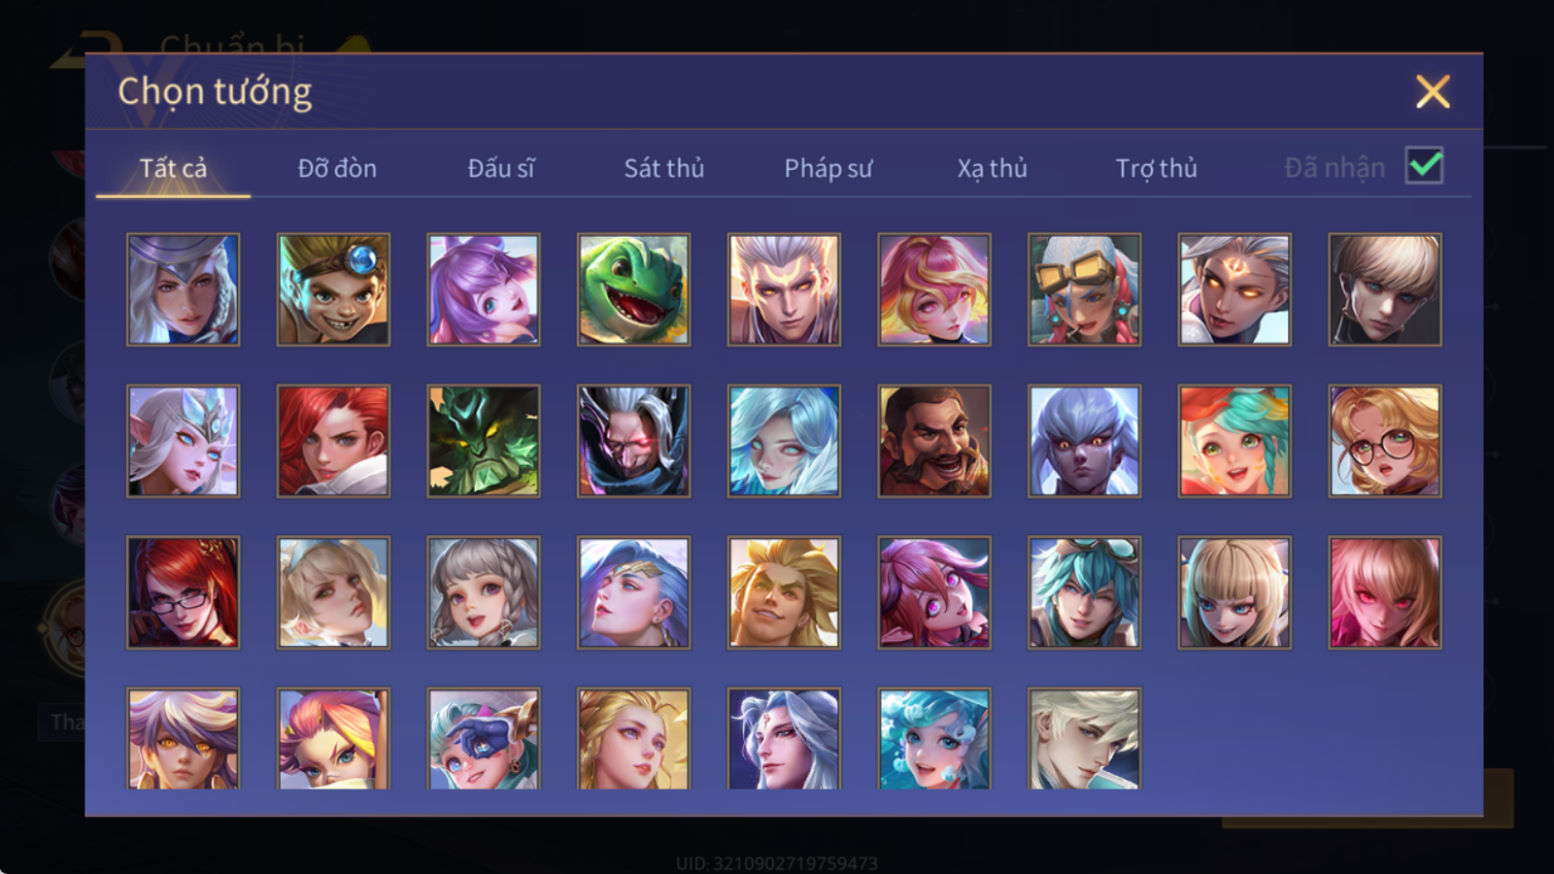
Task: Toggle the Đã nhận checkbox
Action: (1424, 165)
